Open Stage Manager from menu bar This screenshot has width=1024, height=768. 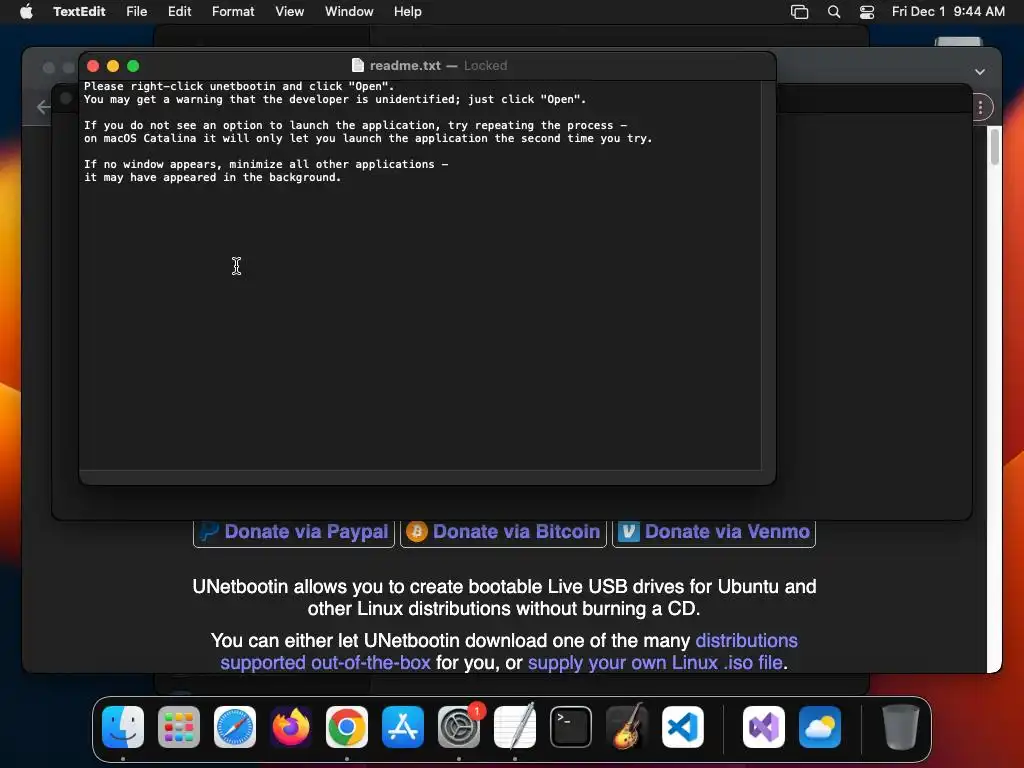coord(799,12)
